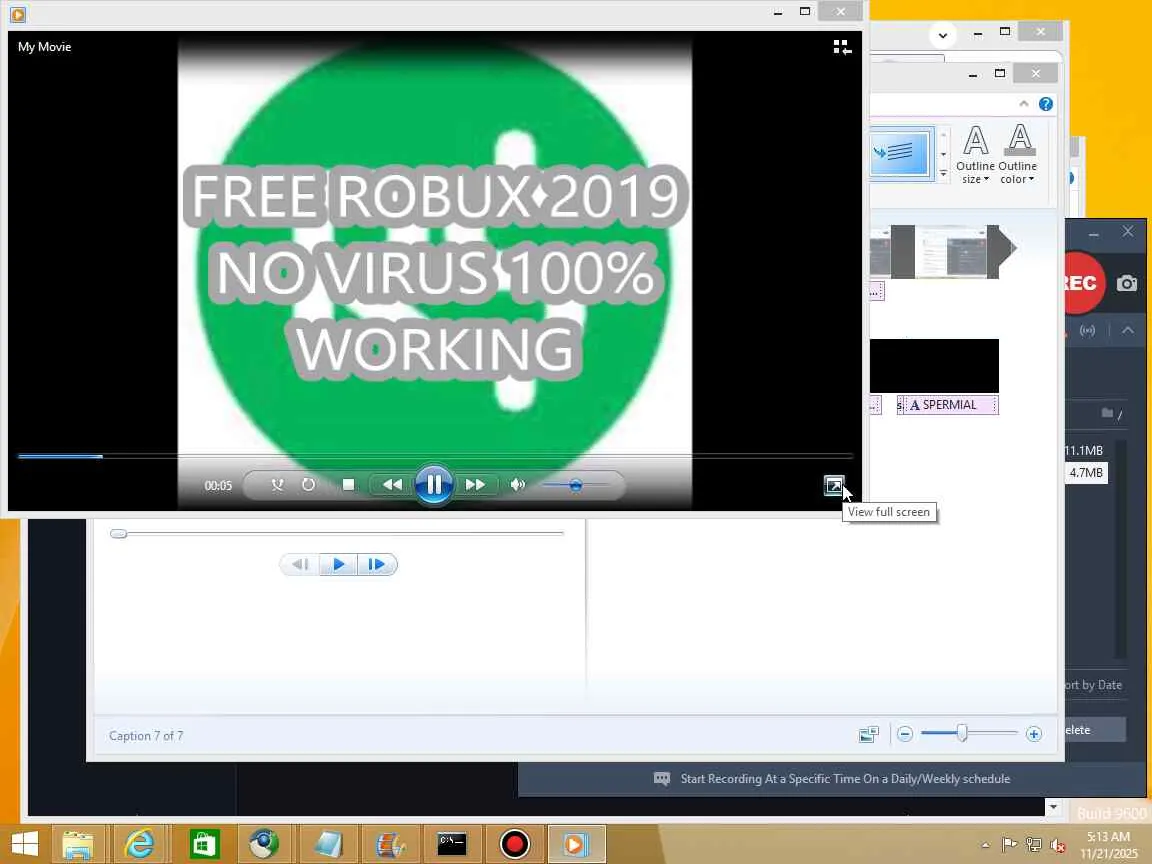Viewport: 1152px width, 864px height.
Task: Click the Movie Maker zoom slider handle
Action: tap(962, 733)
